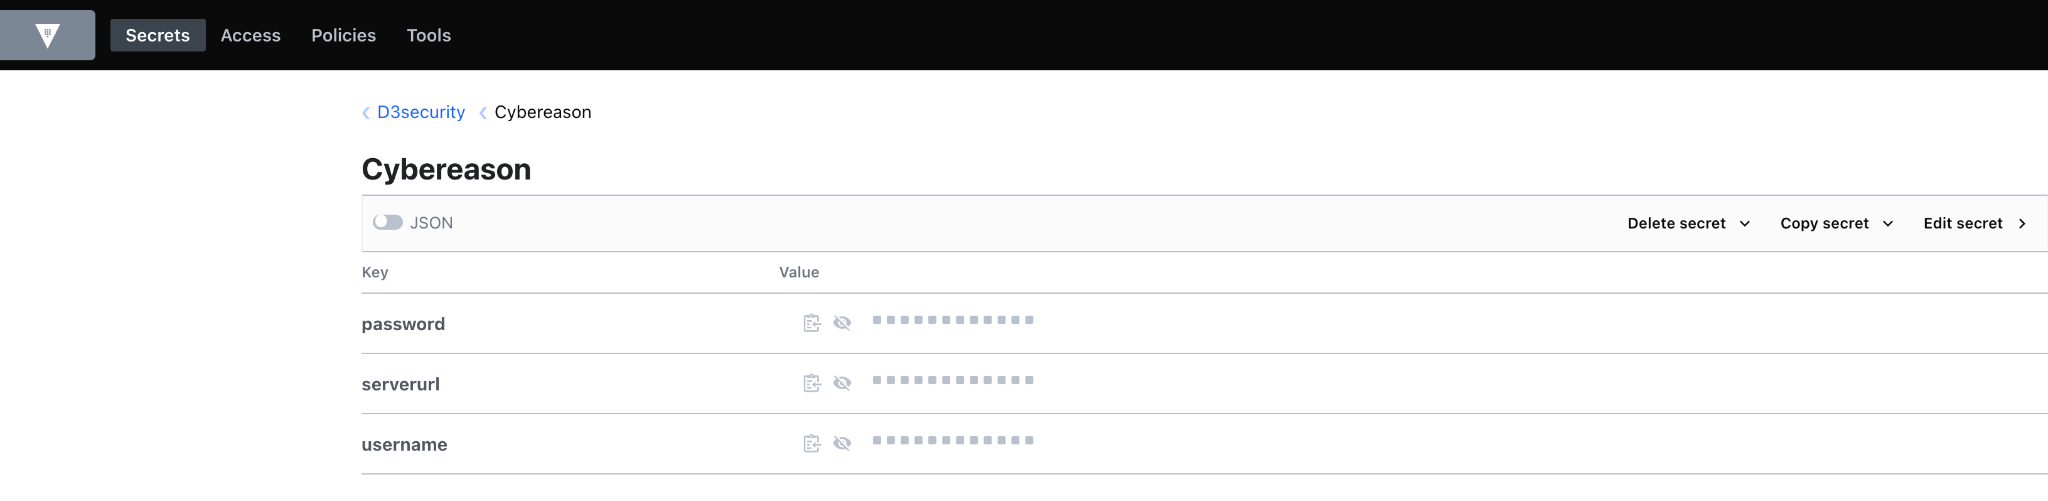2048x501 pixels.
Task: Click the back chevron before D3security
Action: pos(366,113)
